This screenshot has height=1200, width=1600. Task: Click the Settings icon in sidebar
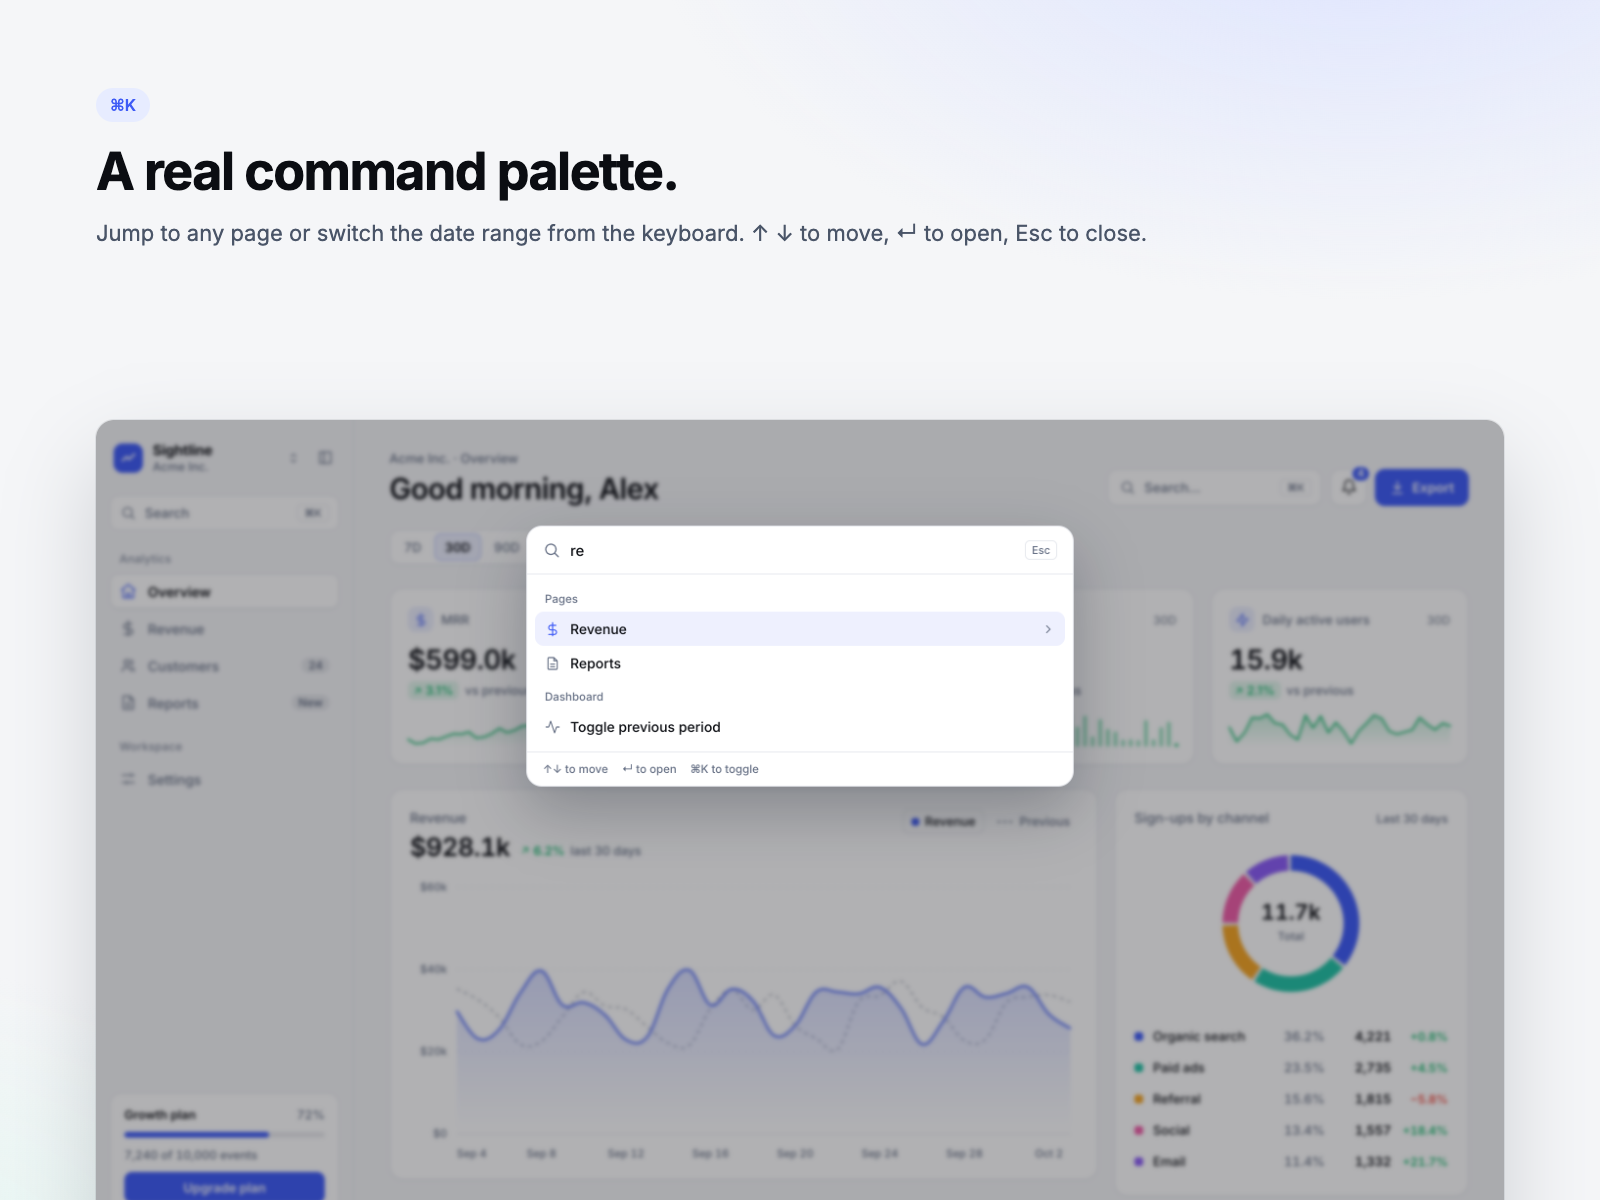click(x=128, y=779)
